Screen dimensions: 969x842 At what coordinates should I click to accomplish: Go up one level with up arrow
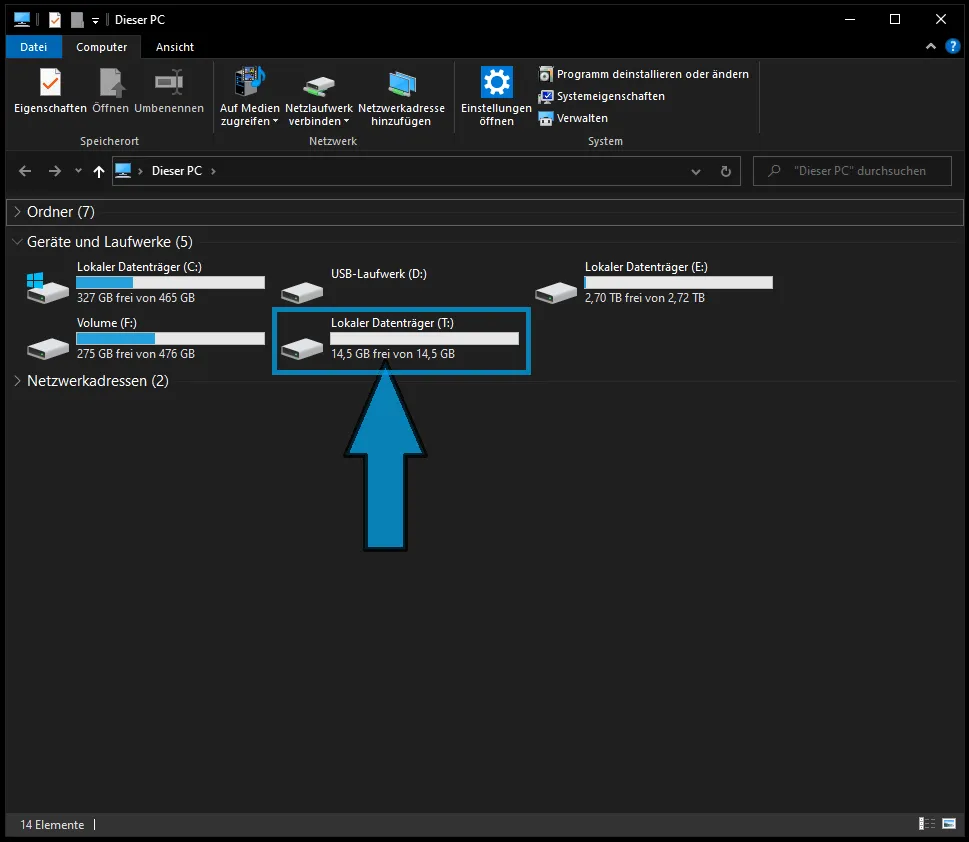[99, 171]
